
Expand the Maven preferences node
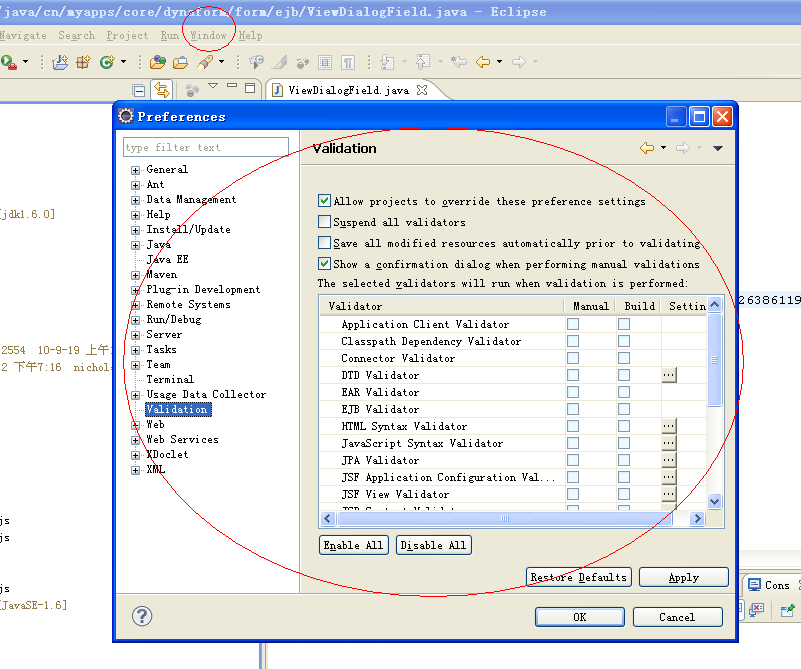pos(135,275)
